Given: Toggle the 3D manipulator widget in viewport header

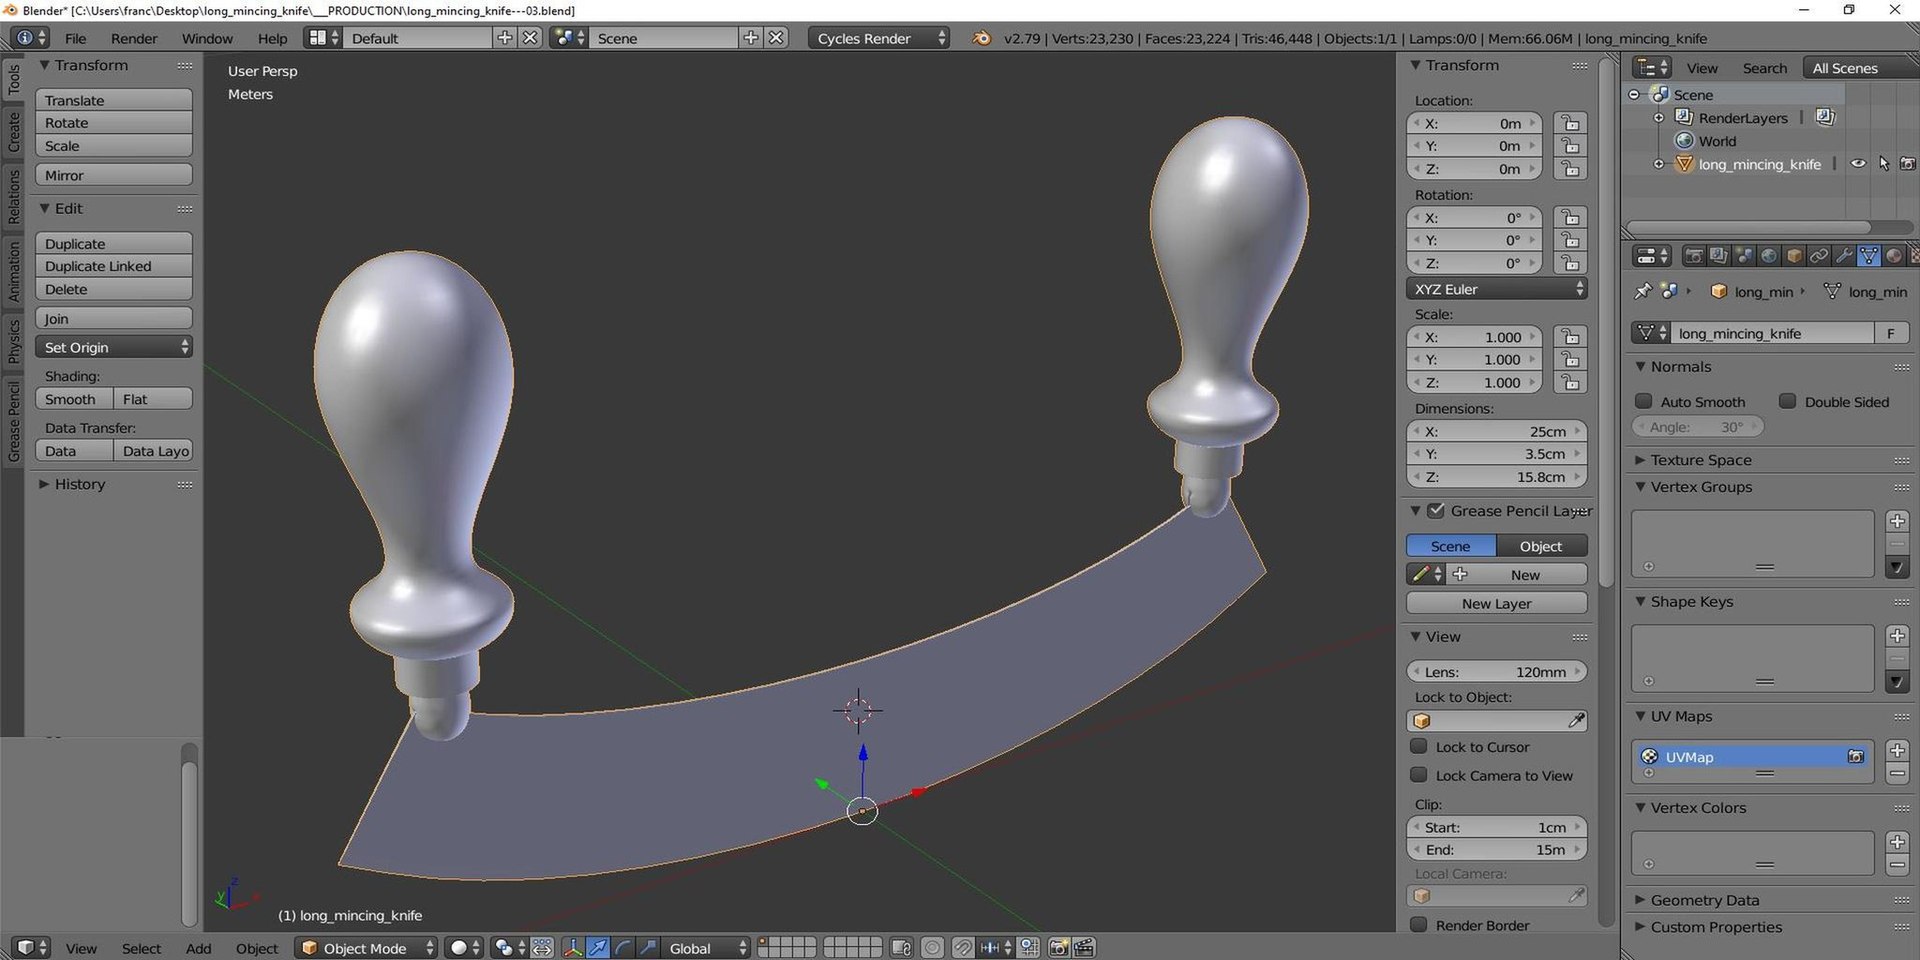Looking at the screenshot, I should point(573,948).
